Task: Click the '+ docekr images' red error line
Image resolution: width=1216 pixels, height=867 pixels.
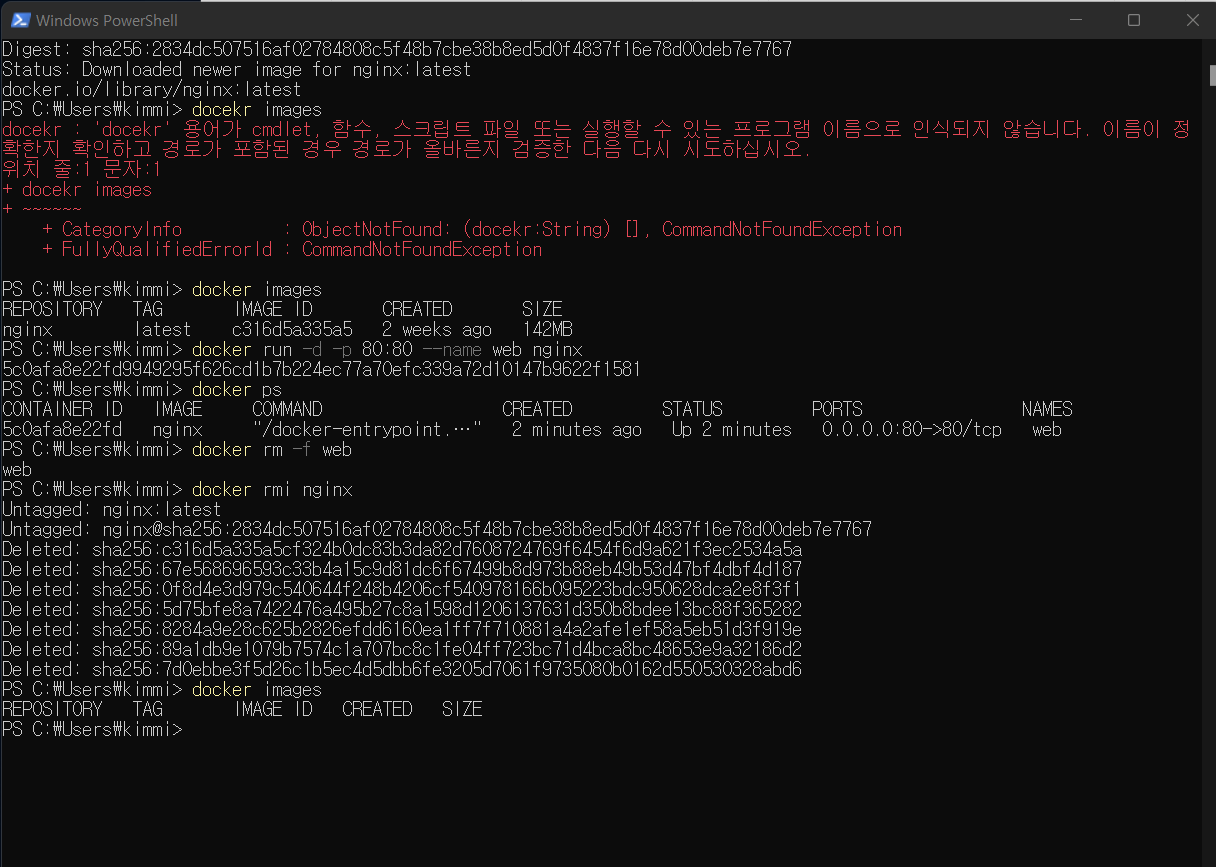Action: 77,189
